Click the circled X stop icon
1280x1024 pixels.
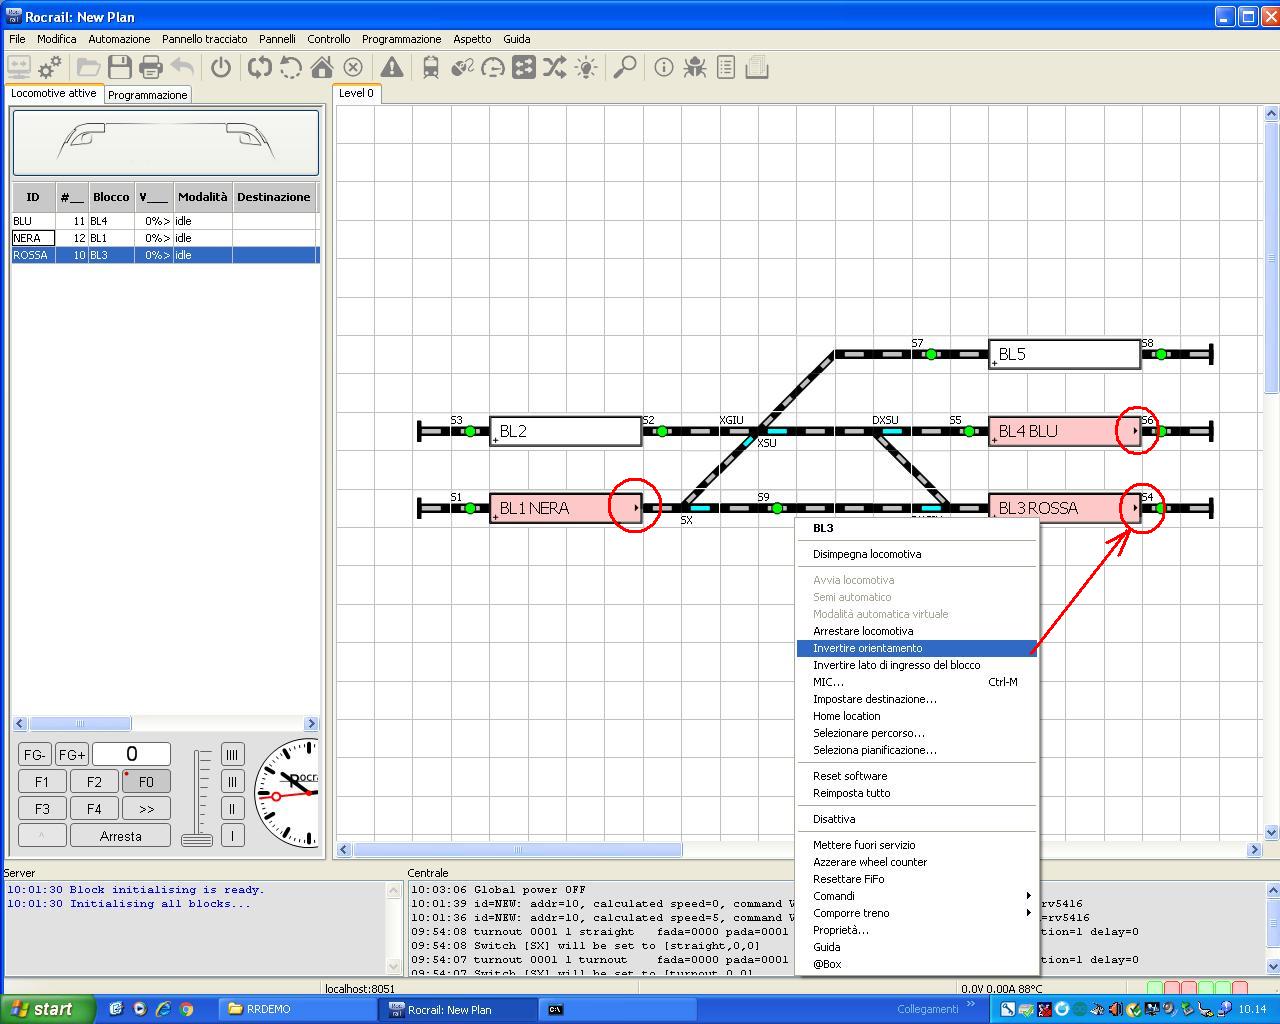pyautogui.click(x=353, y=67)
